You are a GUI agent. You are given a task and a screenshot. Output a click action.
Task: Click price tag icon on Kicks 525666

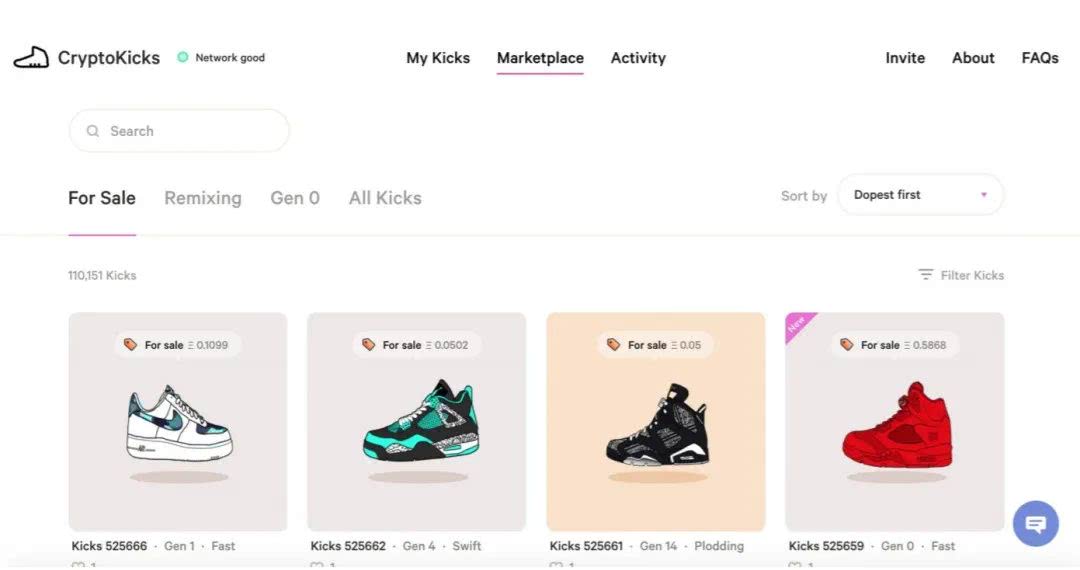click(130, 345)
